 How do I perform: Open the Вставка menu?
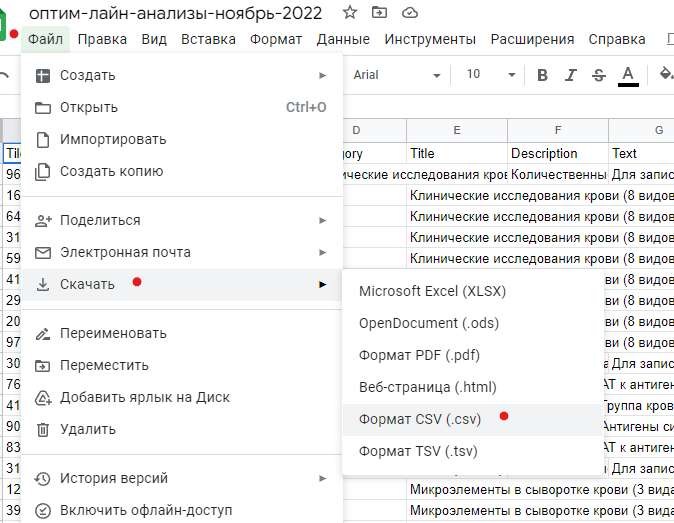[x=208, y=39]
